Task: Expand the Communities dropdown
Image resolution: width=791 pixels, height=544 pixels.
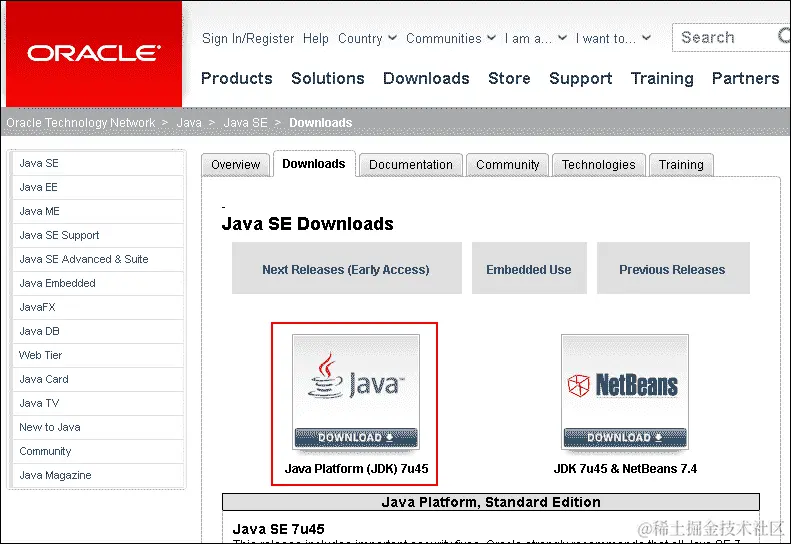Action: coord(450,38)
